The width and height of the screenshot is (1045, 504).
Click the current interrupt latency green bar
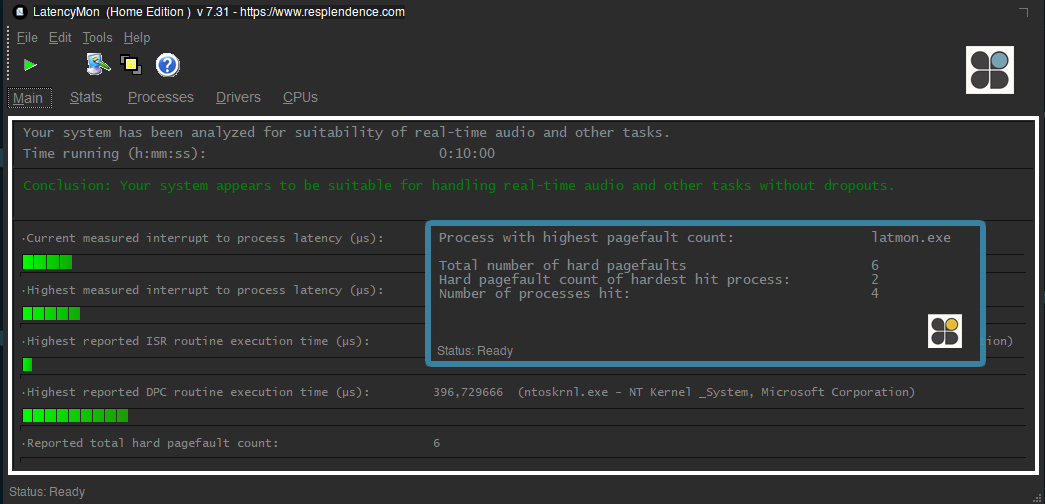click(47, 262)
